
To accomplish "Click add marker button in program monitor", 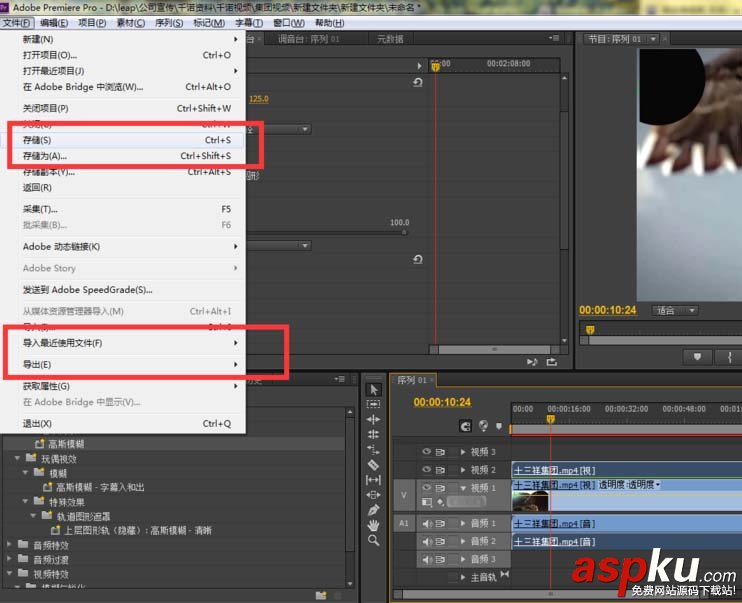I will 697,356.
